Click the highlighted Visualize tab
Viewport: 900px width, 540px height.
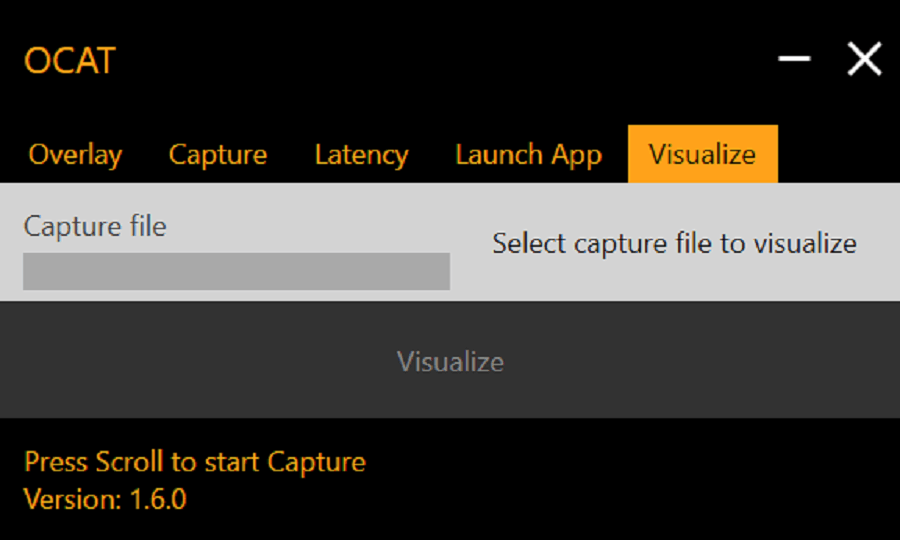tap(702, 155)
